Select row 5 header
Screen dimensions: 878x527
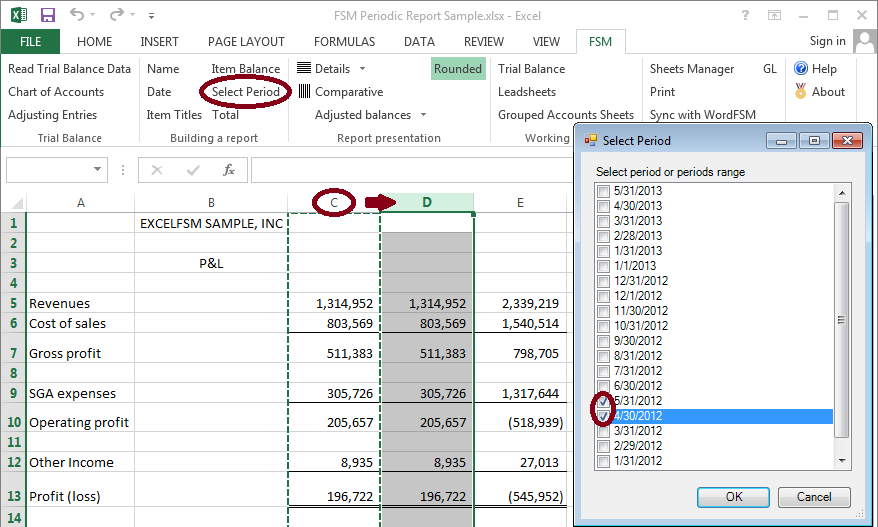[x=13, y=303]
